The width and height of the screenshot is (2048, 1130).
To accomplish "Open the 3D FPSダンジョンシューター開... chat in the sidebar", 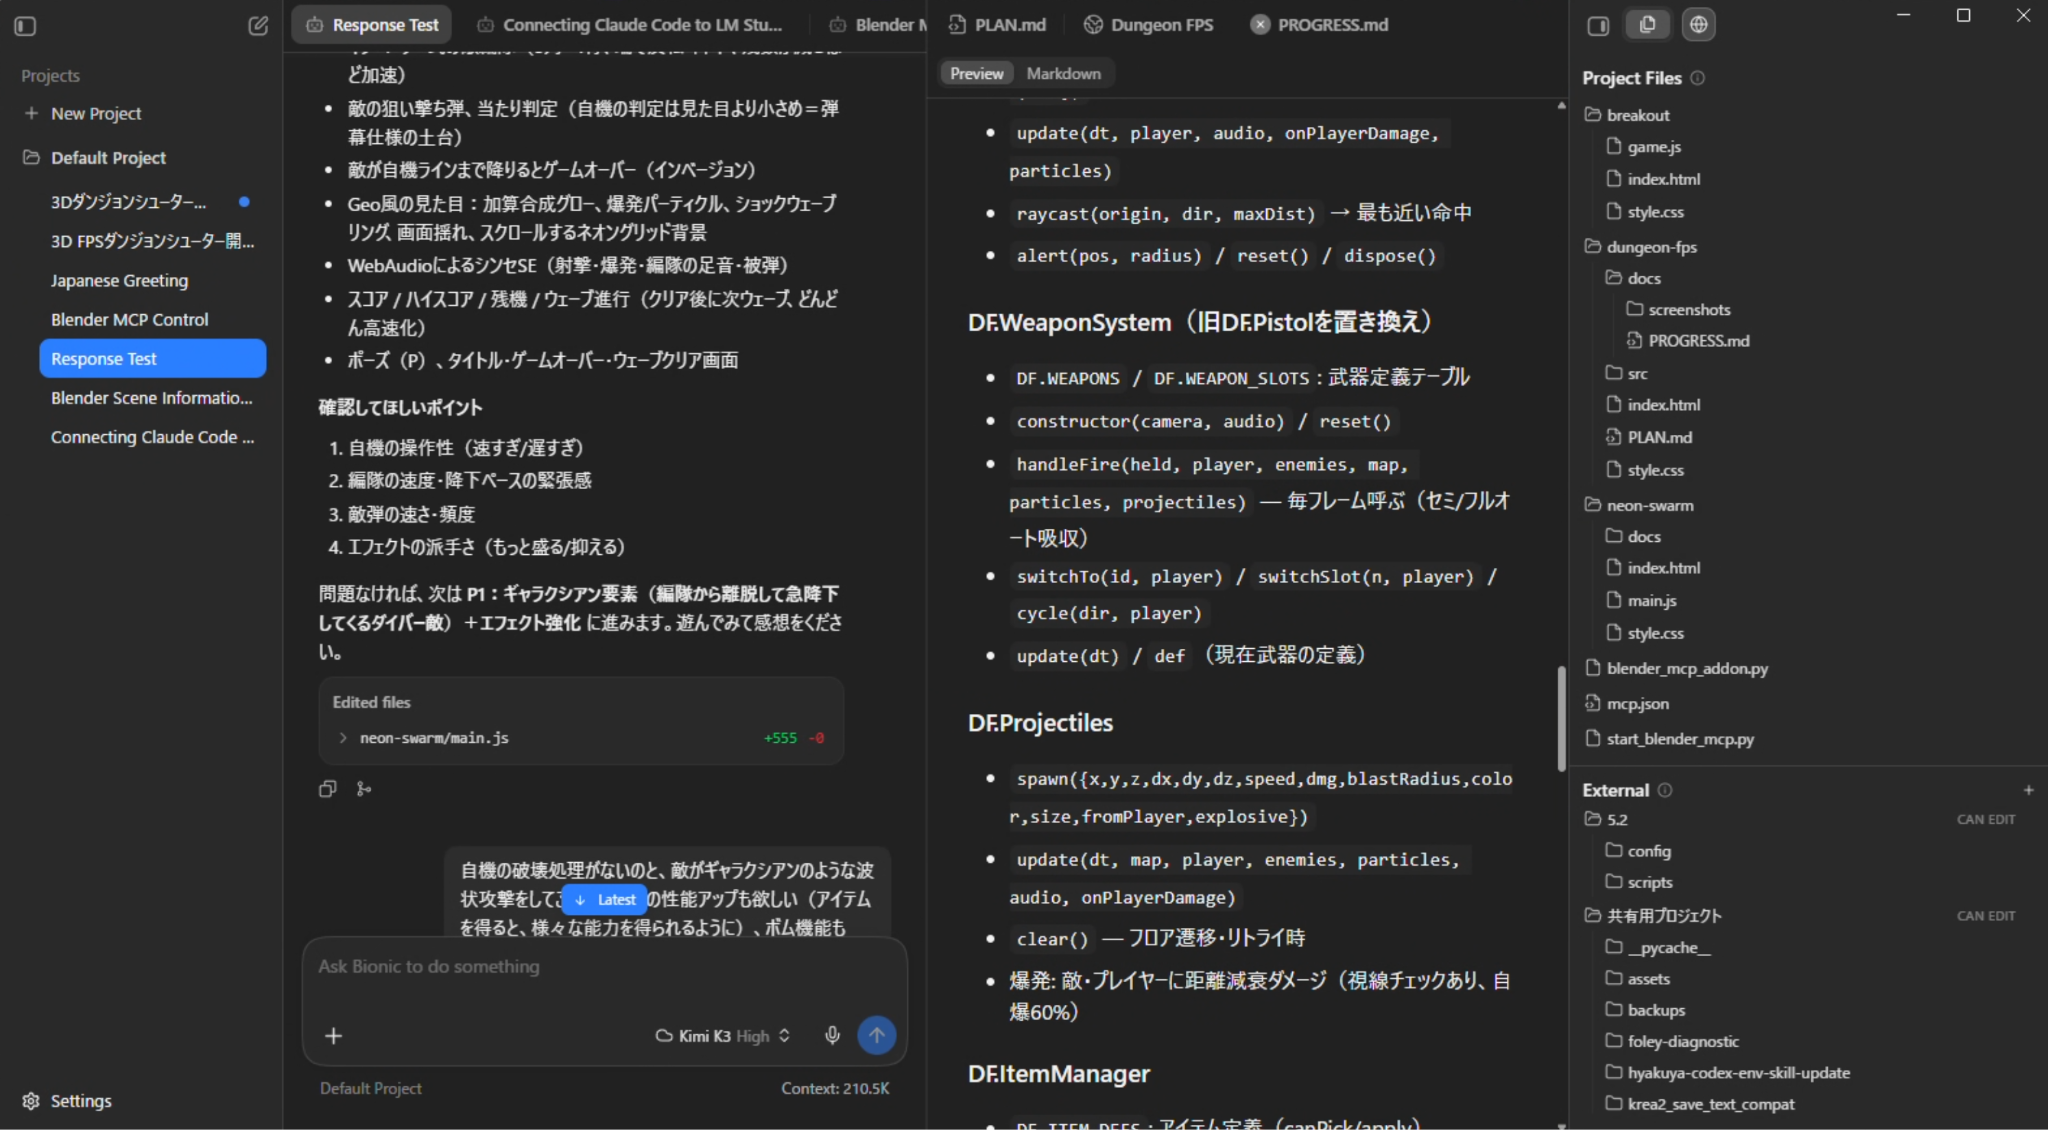I will [153, 241].
